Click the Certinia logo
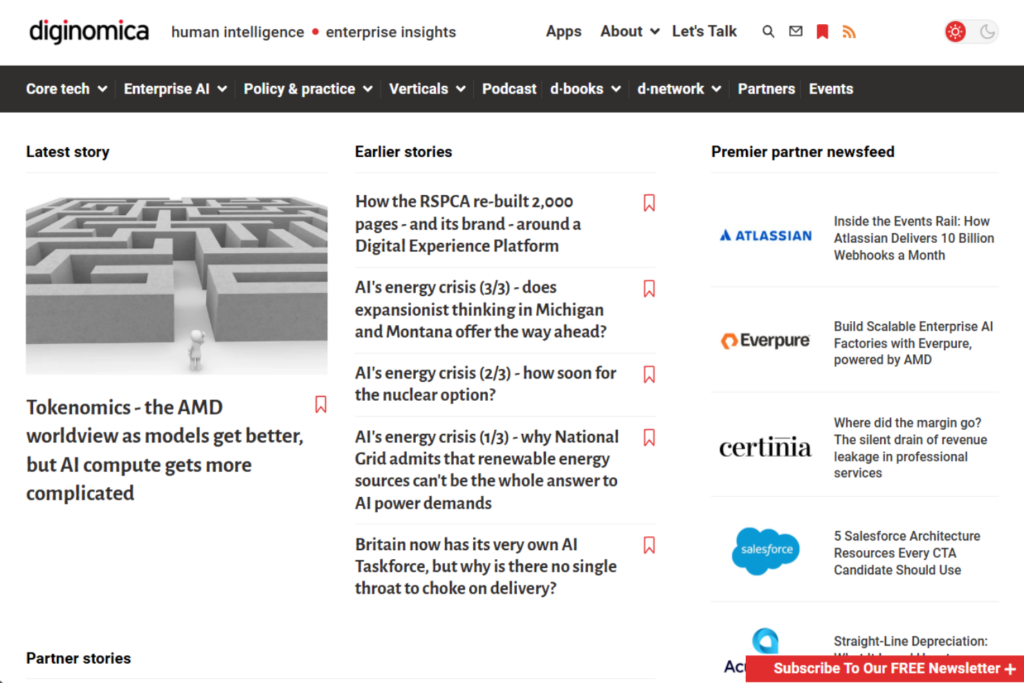 click(765, 447)
